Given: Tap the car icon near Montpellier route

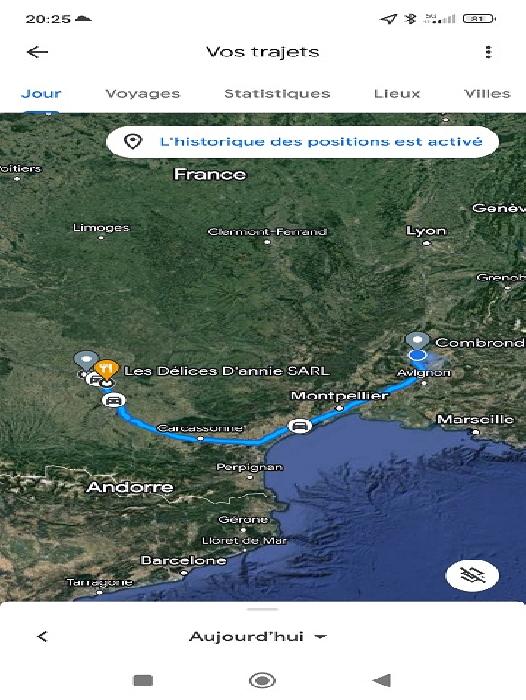Looking at the screenshot, I should (x=300, y=425).
